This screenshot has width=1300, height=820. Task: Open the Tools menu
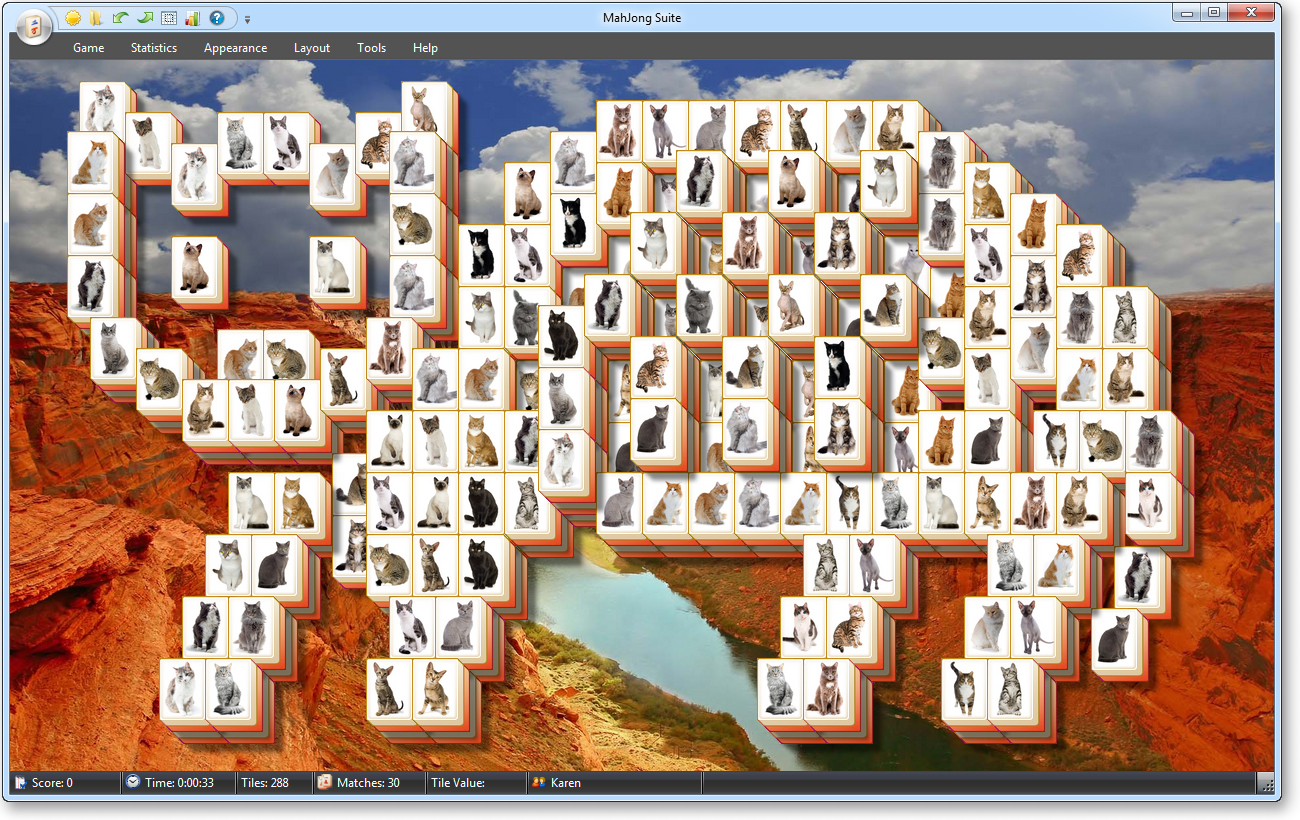[371, 47]
